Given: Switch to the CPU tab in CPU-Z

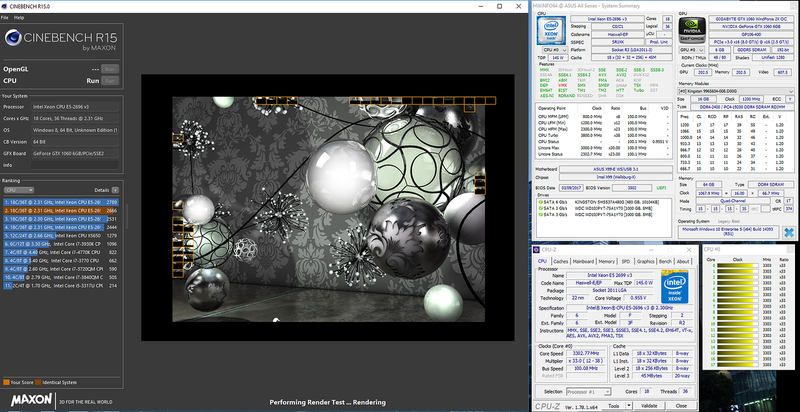Looking at the screenshot, I should pos(542,261).
